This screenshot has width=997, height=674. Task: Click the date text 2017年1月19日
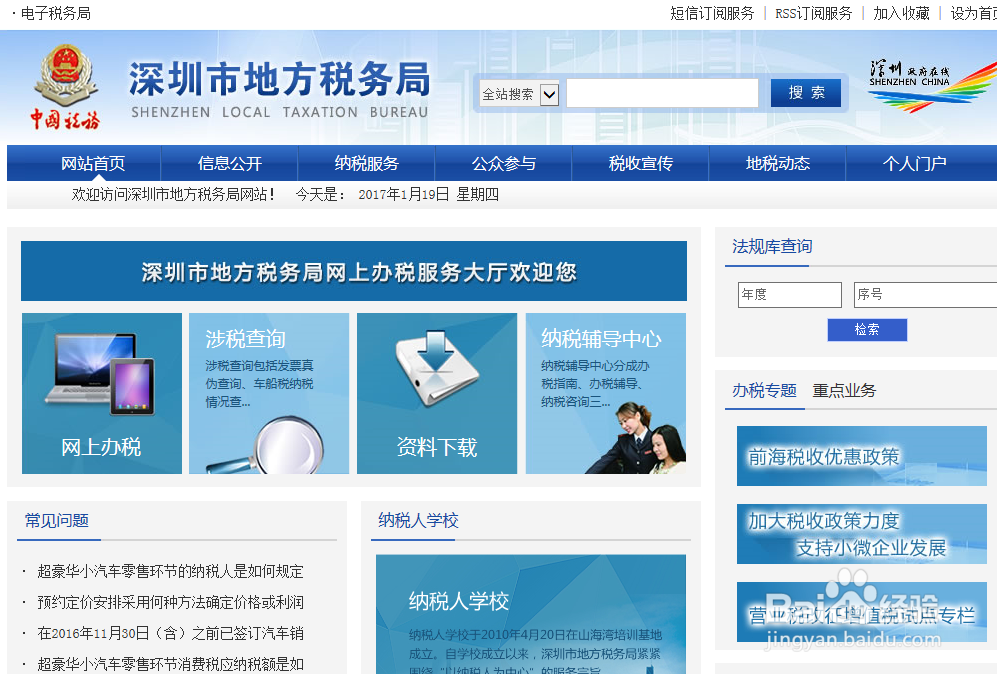404,195
